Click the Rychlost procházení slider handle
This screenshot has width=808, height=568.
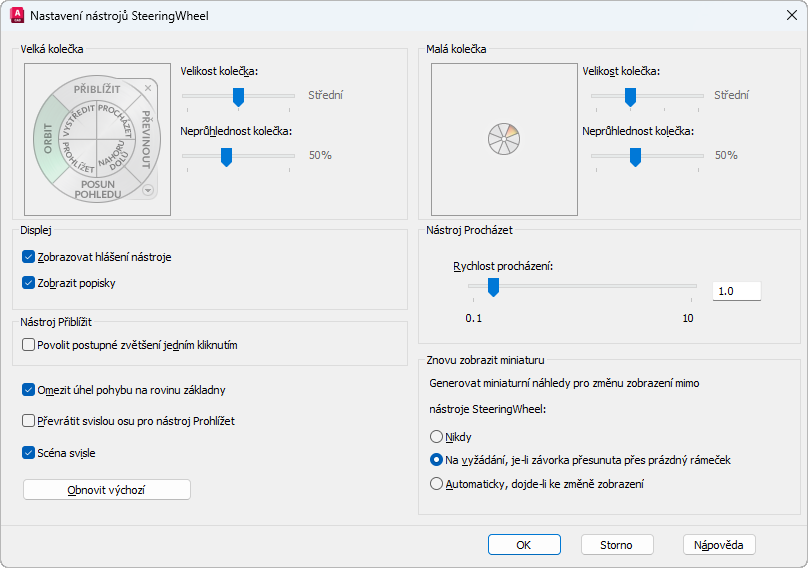493,287
